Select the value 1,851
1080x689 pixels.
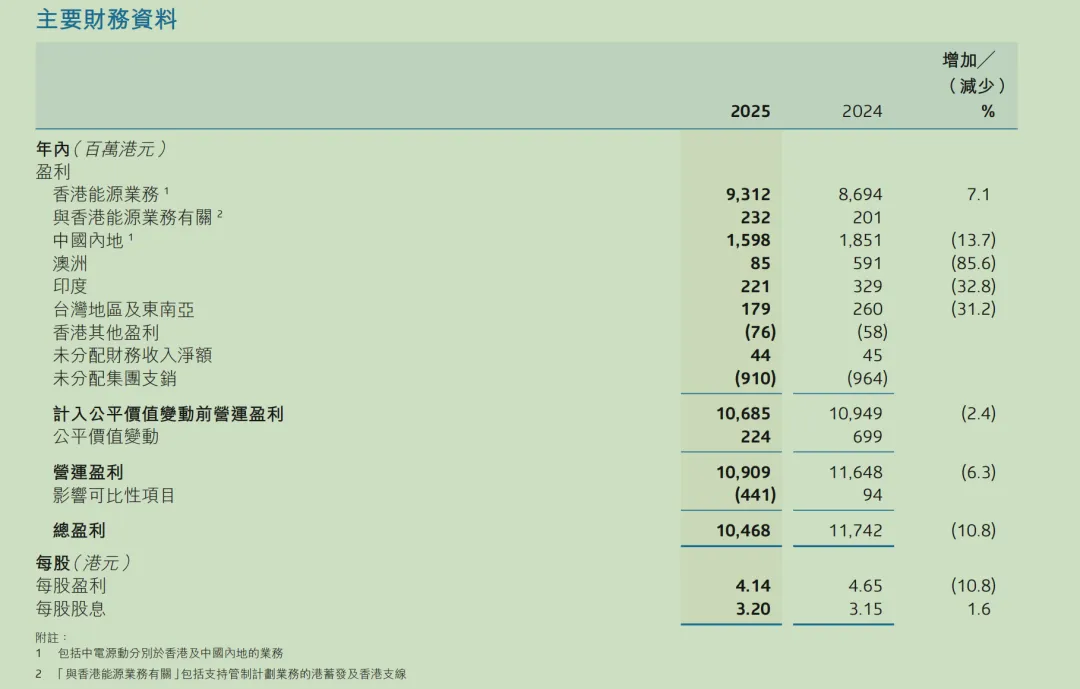click(860, 240)
